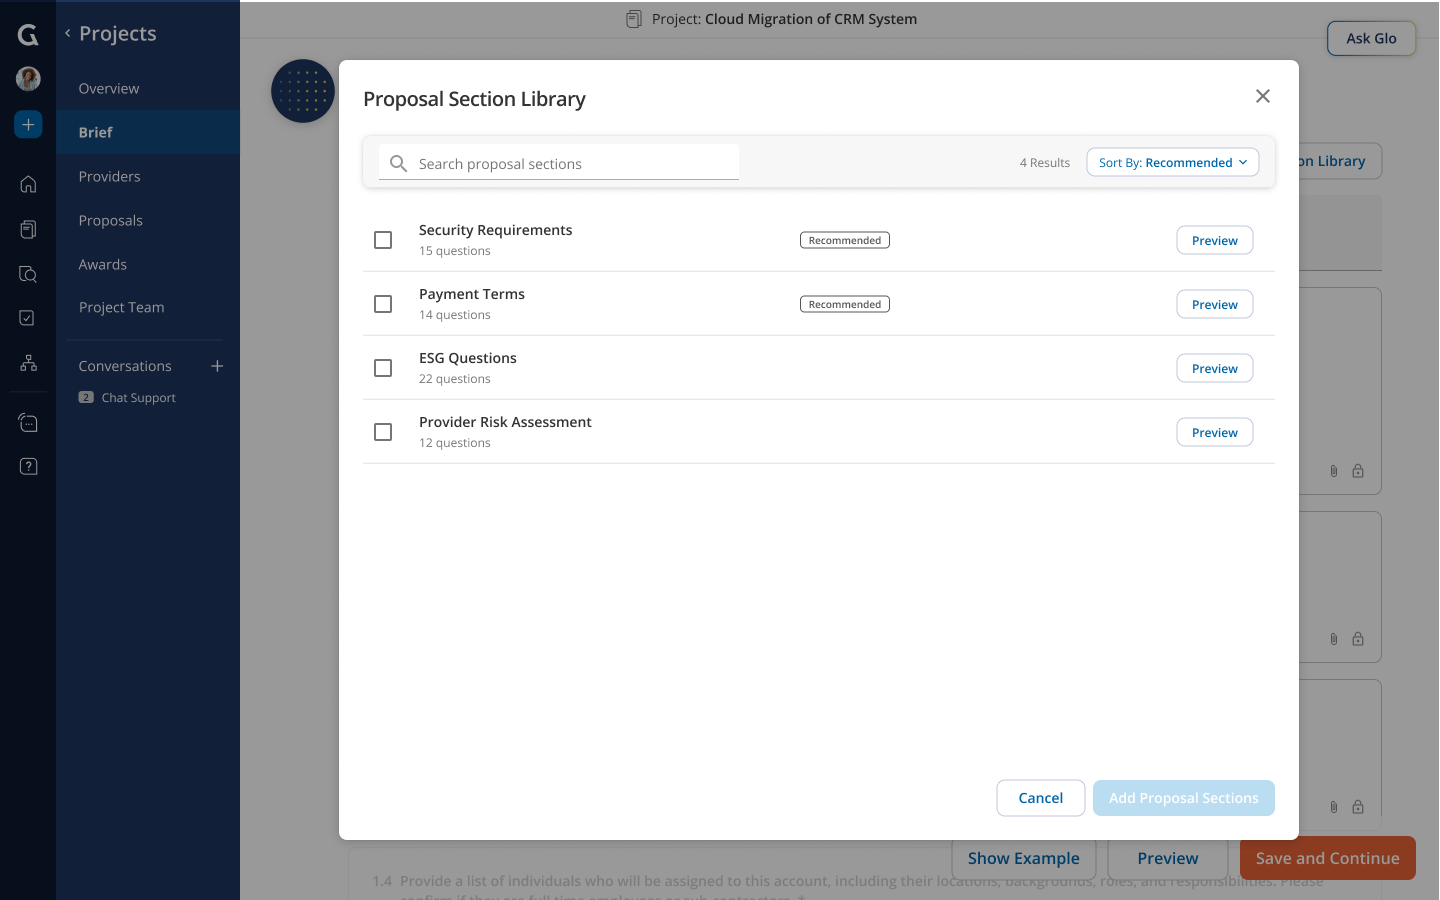Click the Cancel button in the dialog
The height and width of the screenshot is (900, 1440).
[1040, 798]
